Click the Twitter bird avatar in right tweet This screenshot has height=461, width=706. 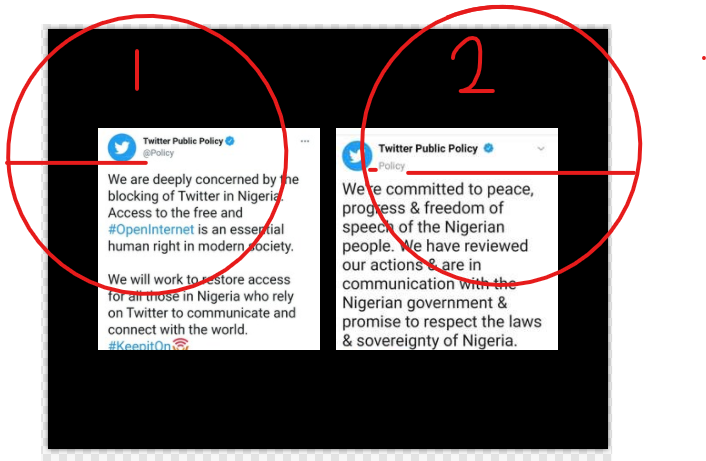click(x=357, y=155)
